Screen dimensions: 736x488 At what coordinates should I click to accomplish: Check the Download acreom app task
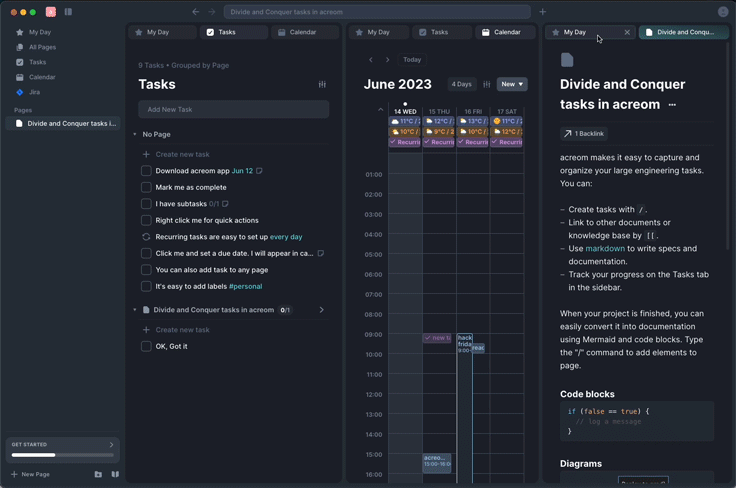[146, 171]
